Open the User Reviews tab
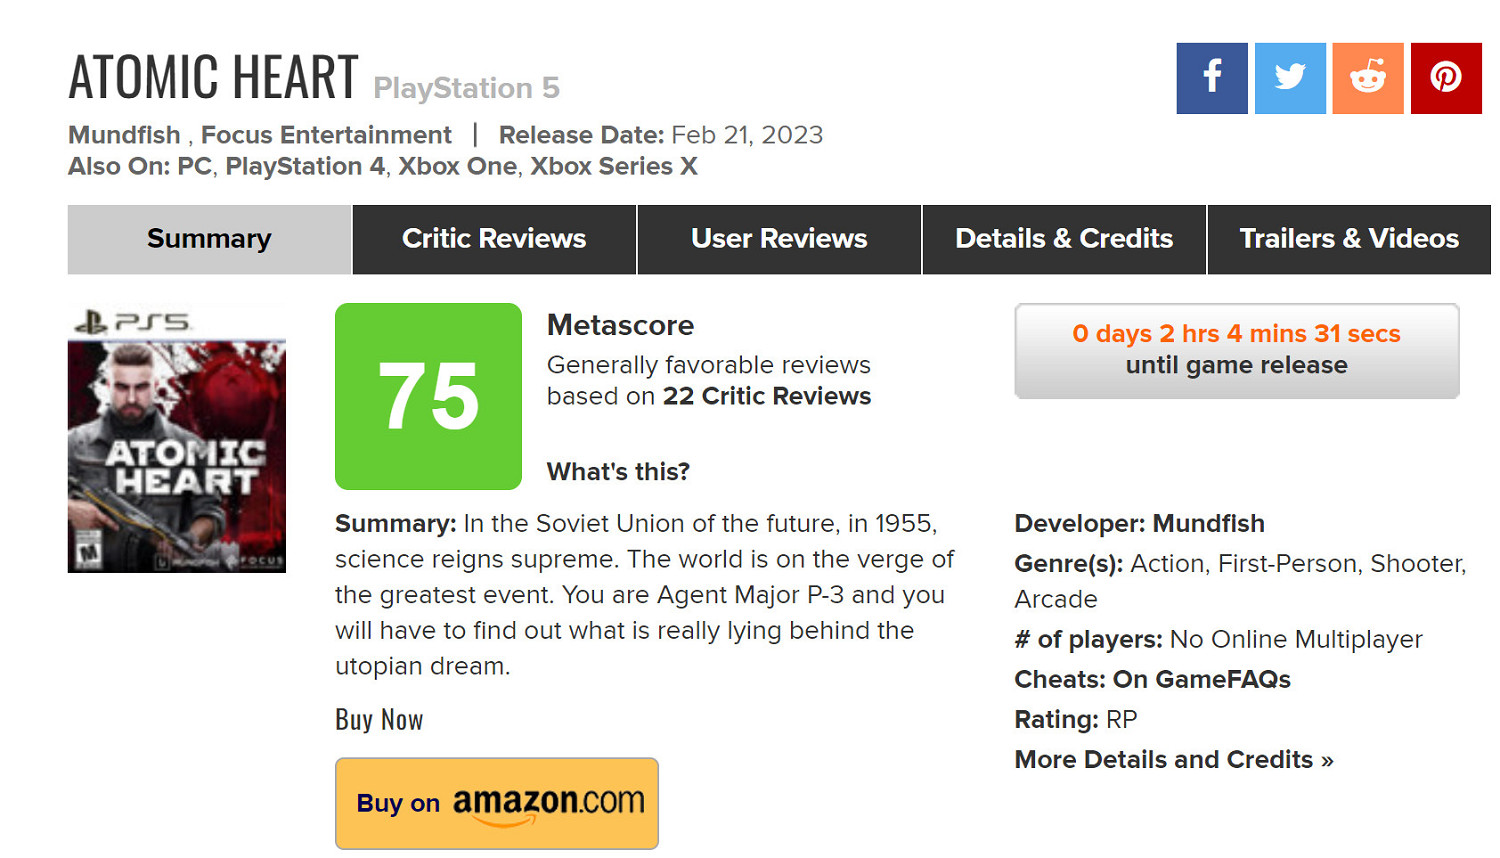 pos(779,239)
